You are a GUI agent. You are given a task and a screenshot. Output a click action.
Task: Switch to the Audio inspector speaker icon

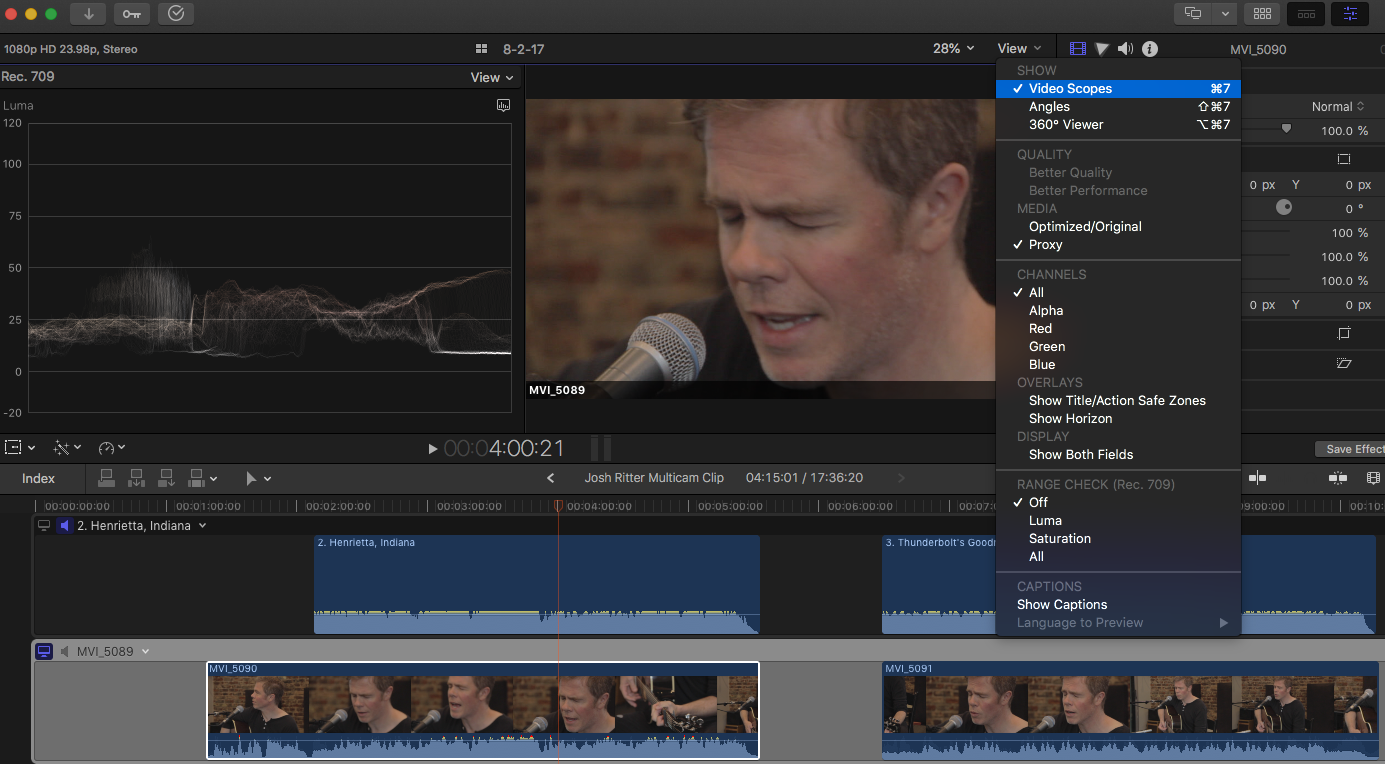pyautogui.click(x=1125, y=49)
